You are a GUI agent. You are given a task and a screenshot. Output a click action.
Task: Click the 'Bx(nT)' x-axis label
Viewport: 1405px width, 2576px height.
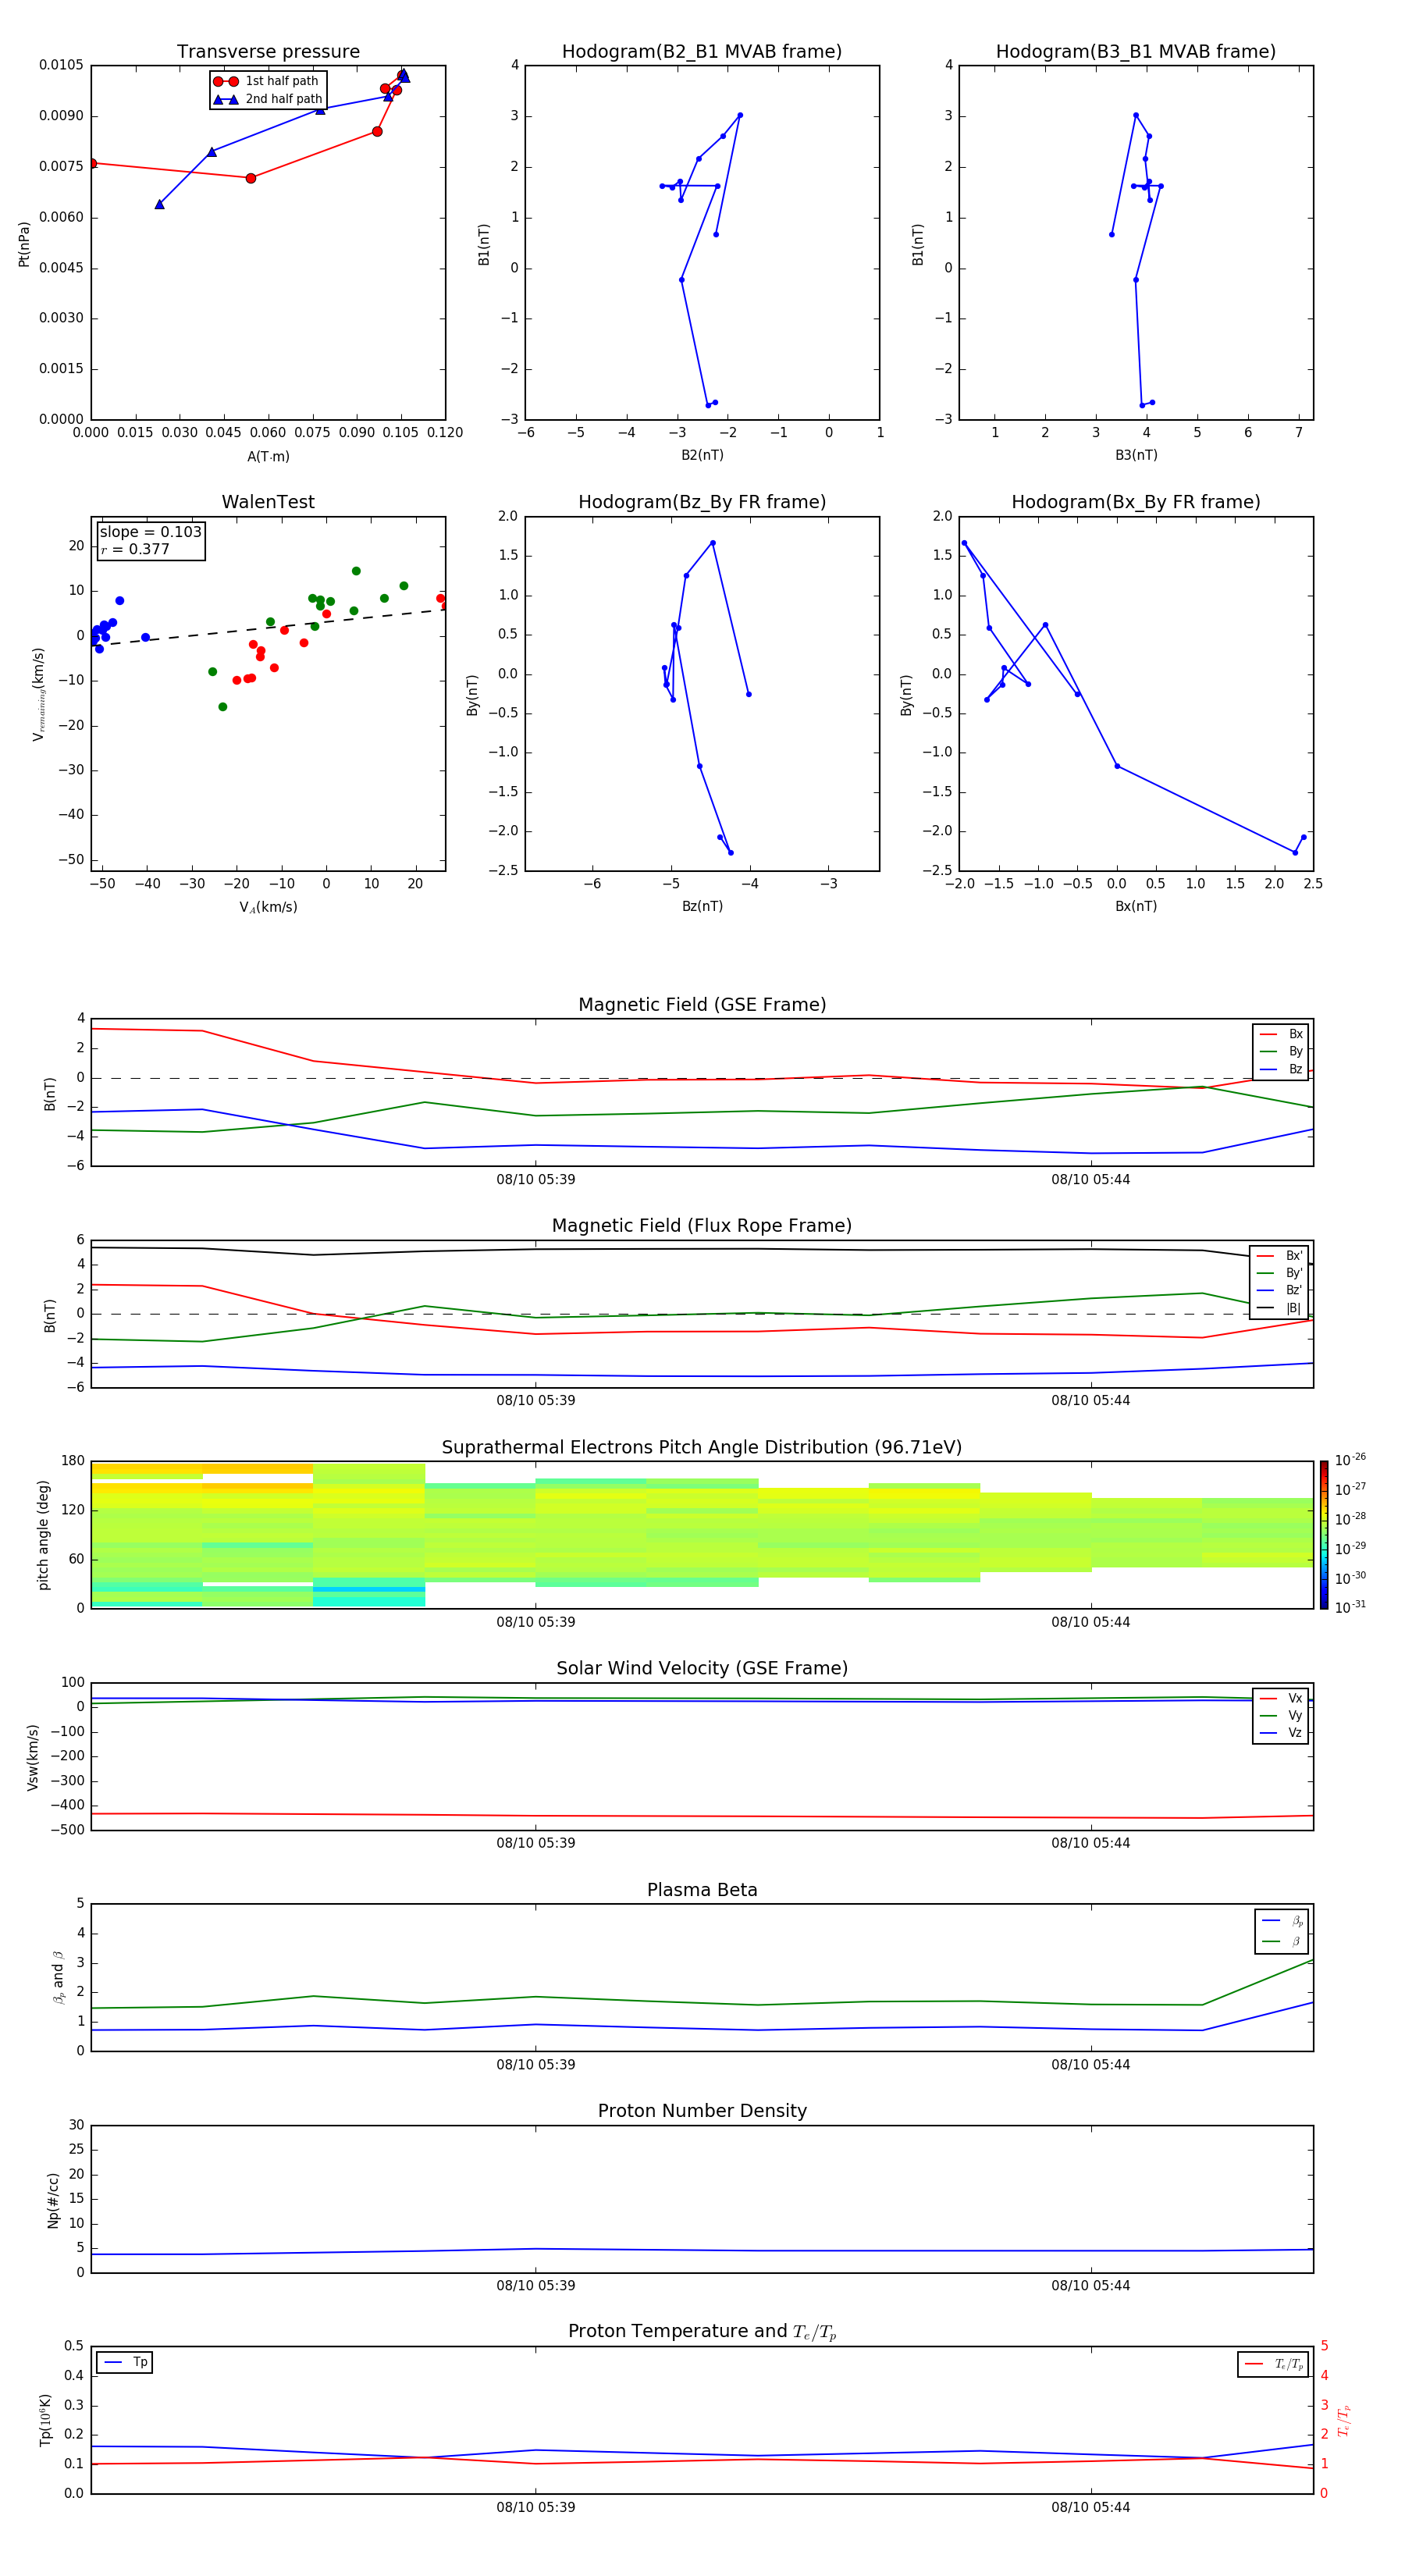click(x=1136, y=906)
